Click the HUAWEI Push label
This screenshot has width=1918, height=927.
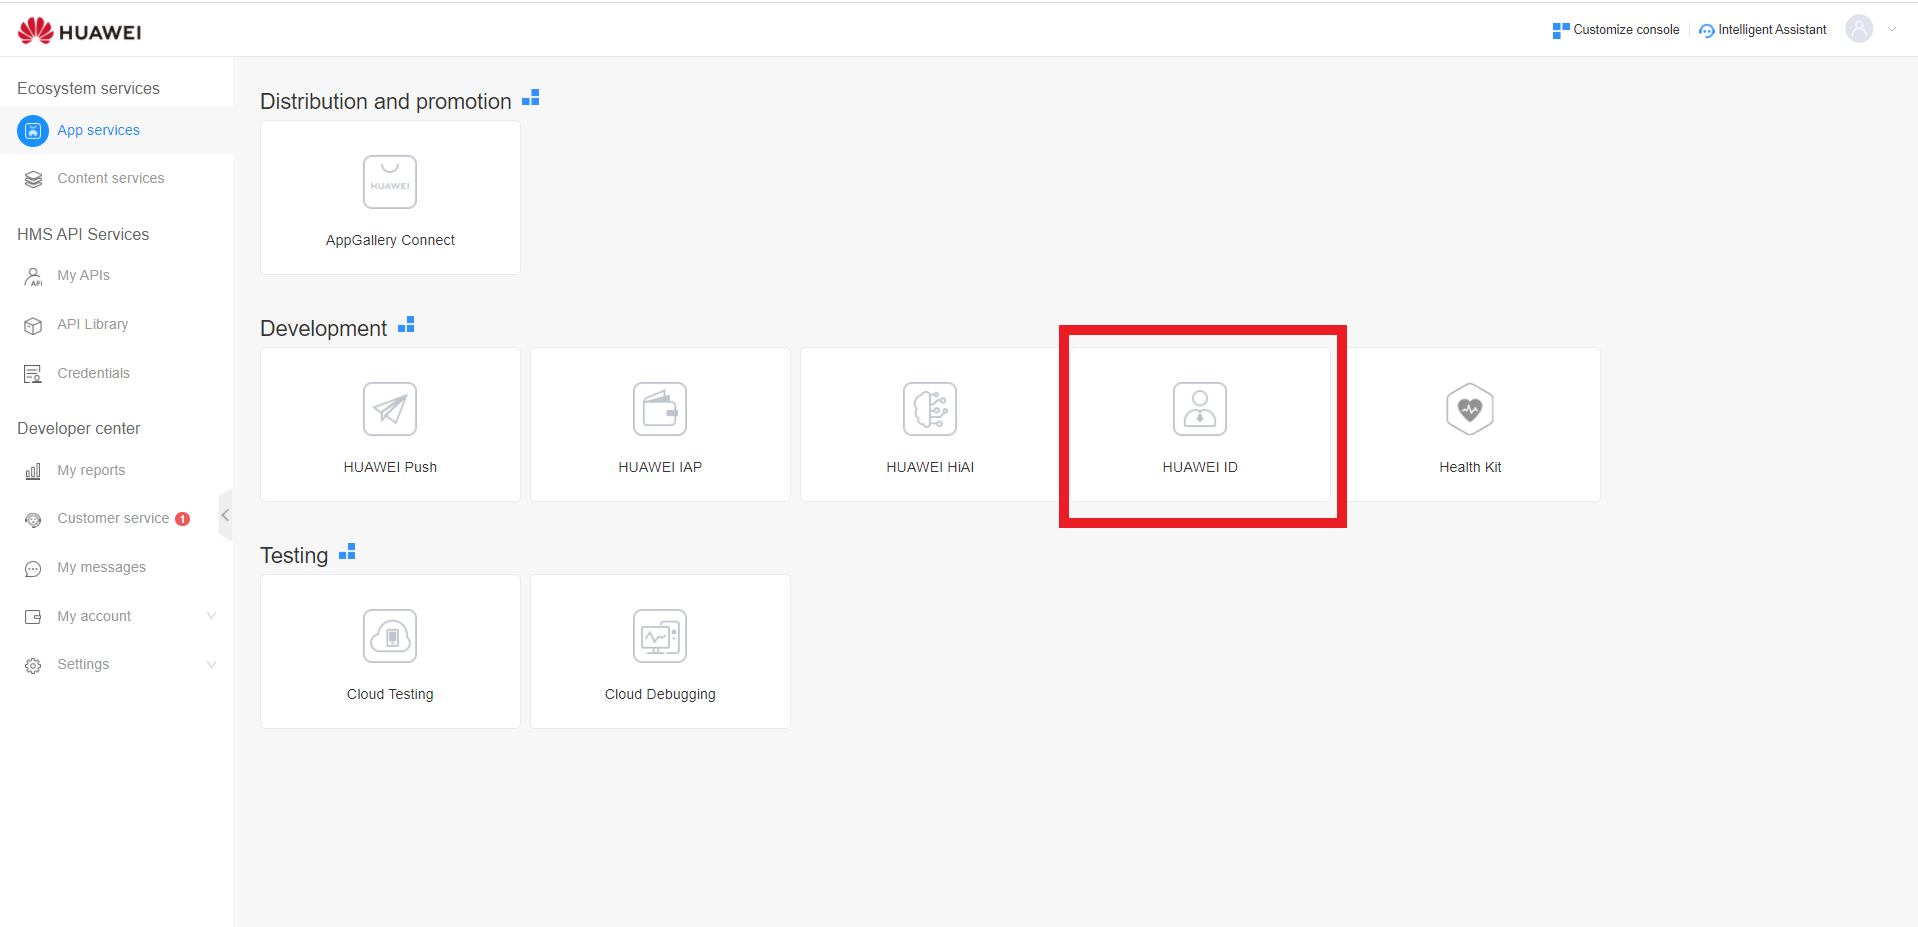point(390,467)
